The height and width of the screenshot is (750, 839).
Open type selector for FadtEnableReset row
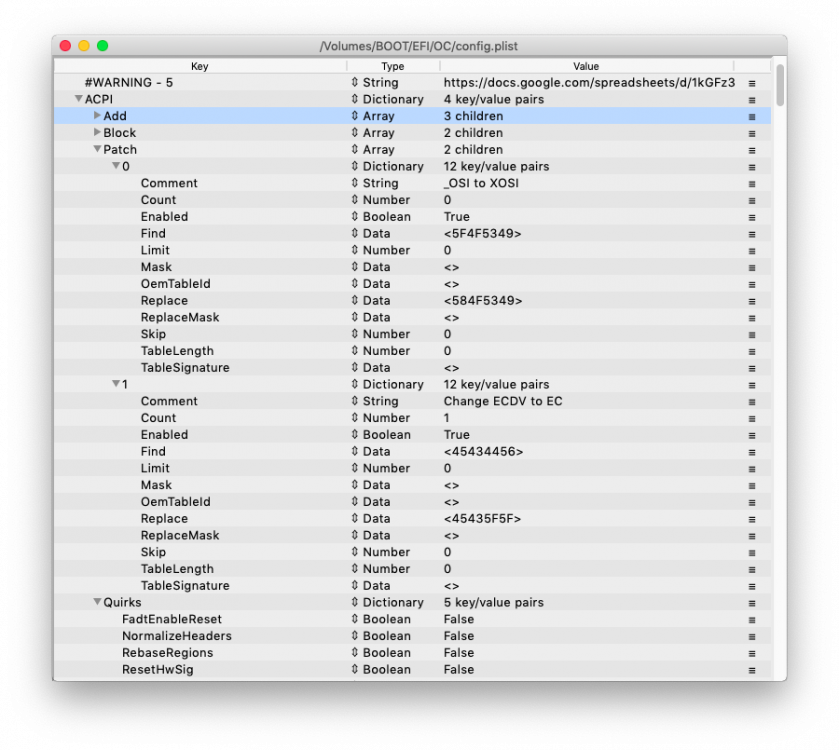(x=354, y=619)
